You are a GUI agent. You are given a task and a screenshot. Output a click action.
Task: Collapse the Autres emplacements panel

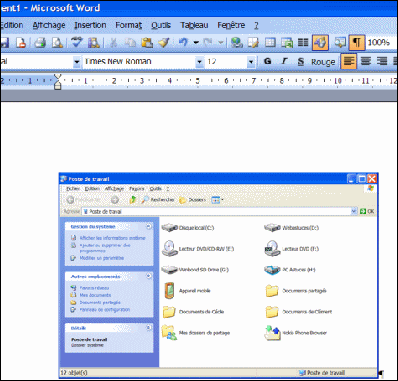click(149, 276)
